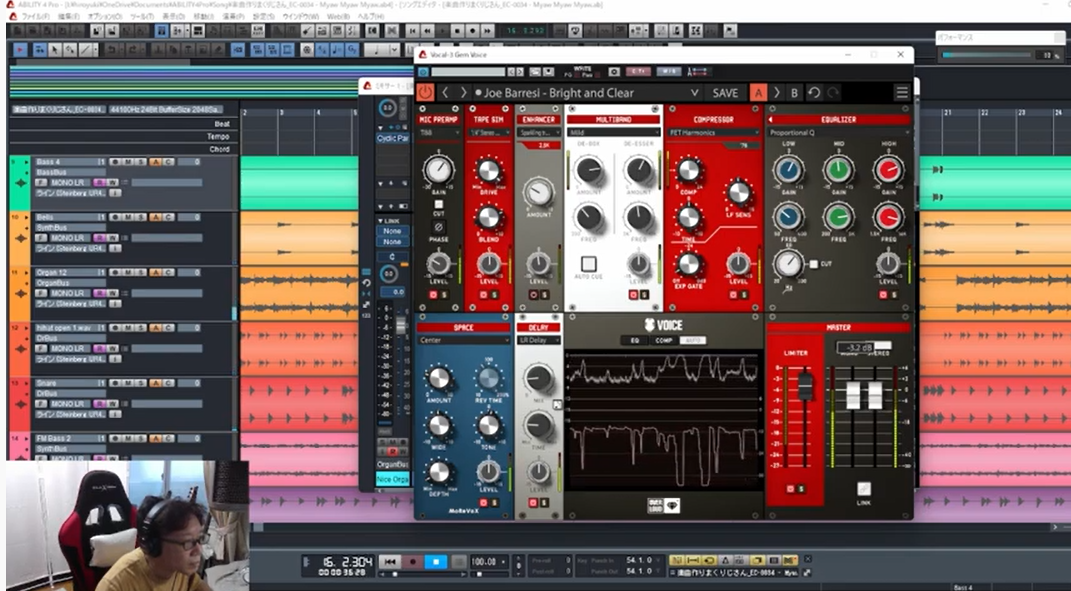Solo the Space reverb module
The image size is (1071, 591).
pyautogui.click(x=494, y=503)
